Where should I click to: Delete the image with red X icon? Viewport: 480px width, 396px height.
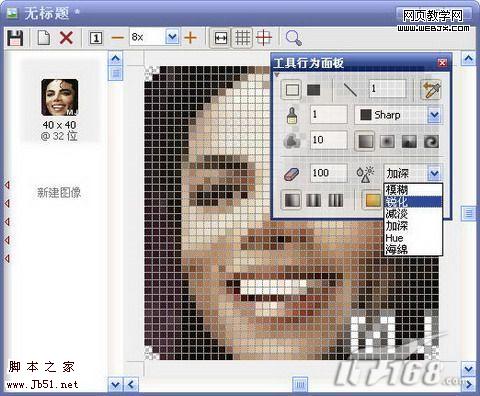66,38
